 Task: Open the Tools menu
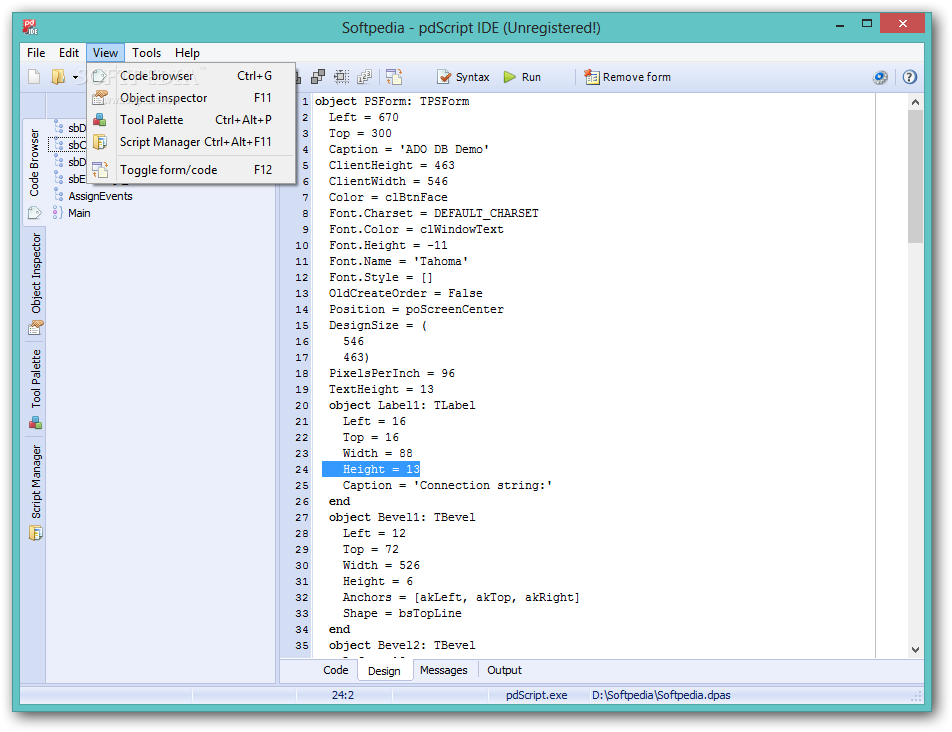[x=146, y=53]
